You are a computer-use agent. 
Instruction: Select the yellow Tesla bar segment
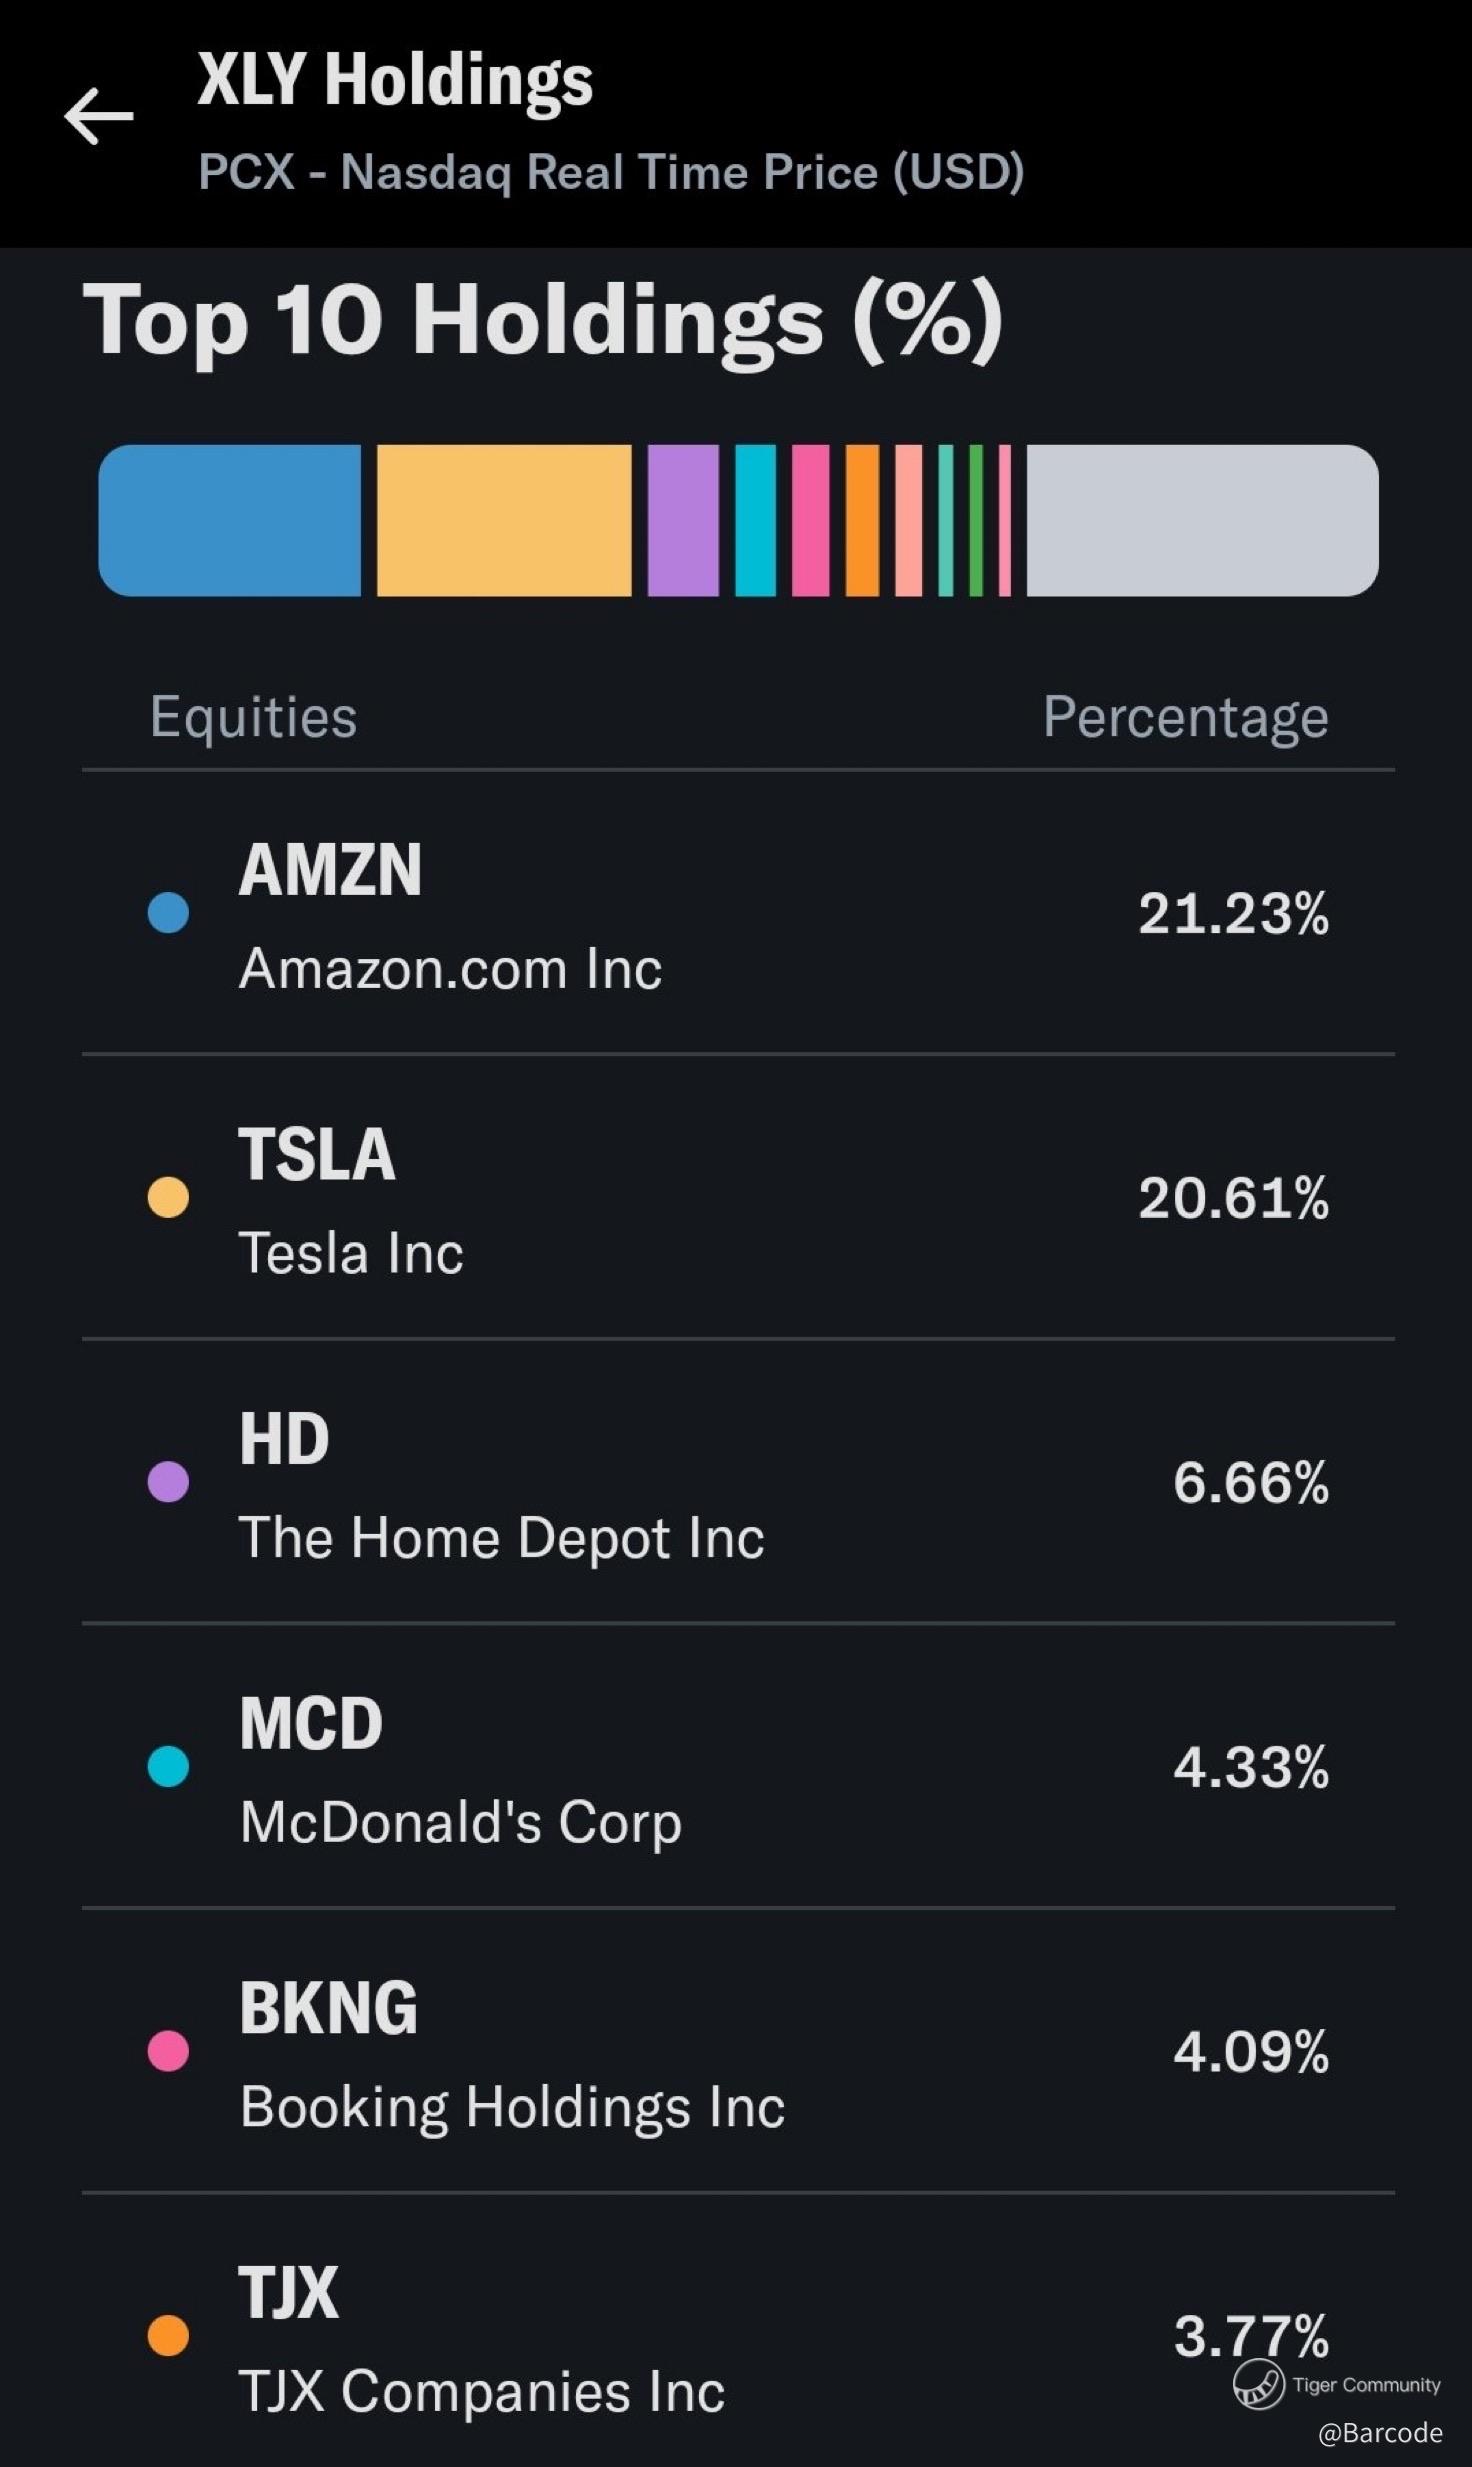pyautogui.click(x=504, y=520)
